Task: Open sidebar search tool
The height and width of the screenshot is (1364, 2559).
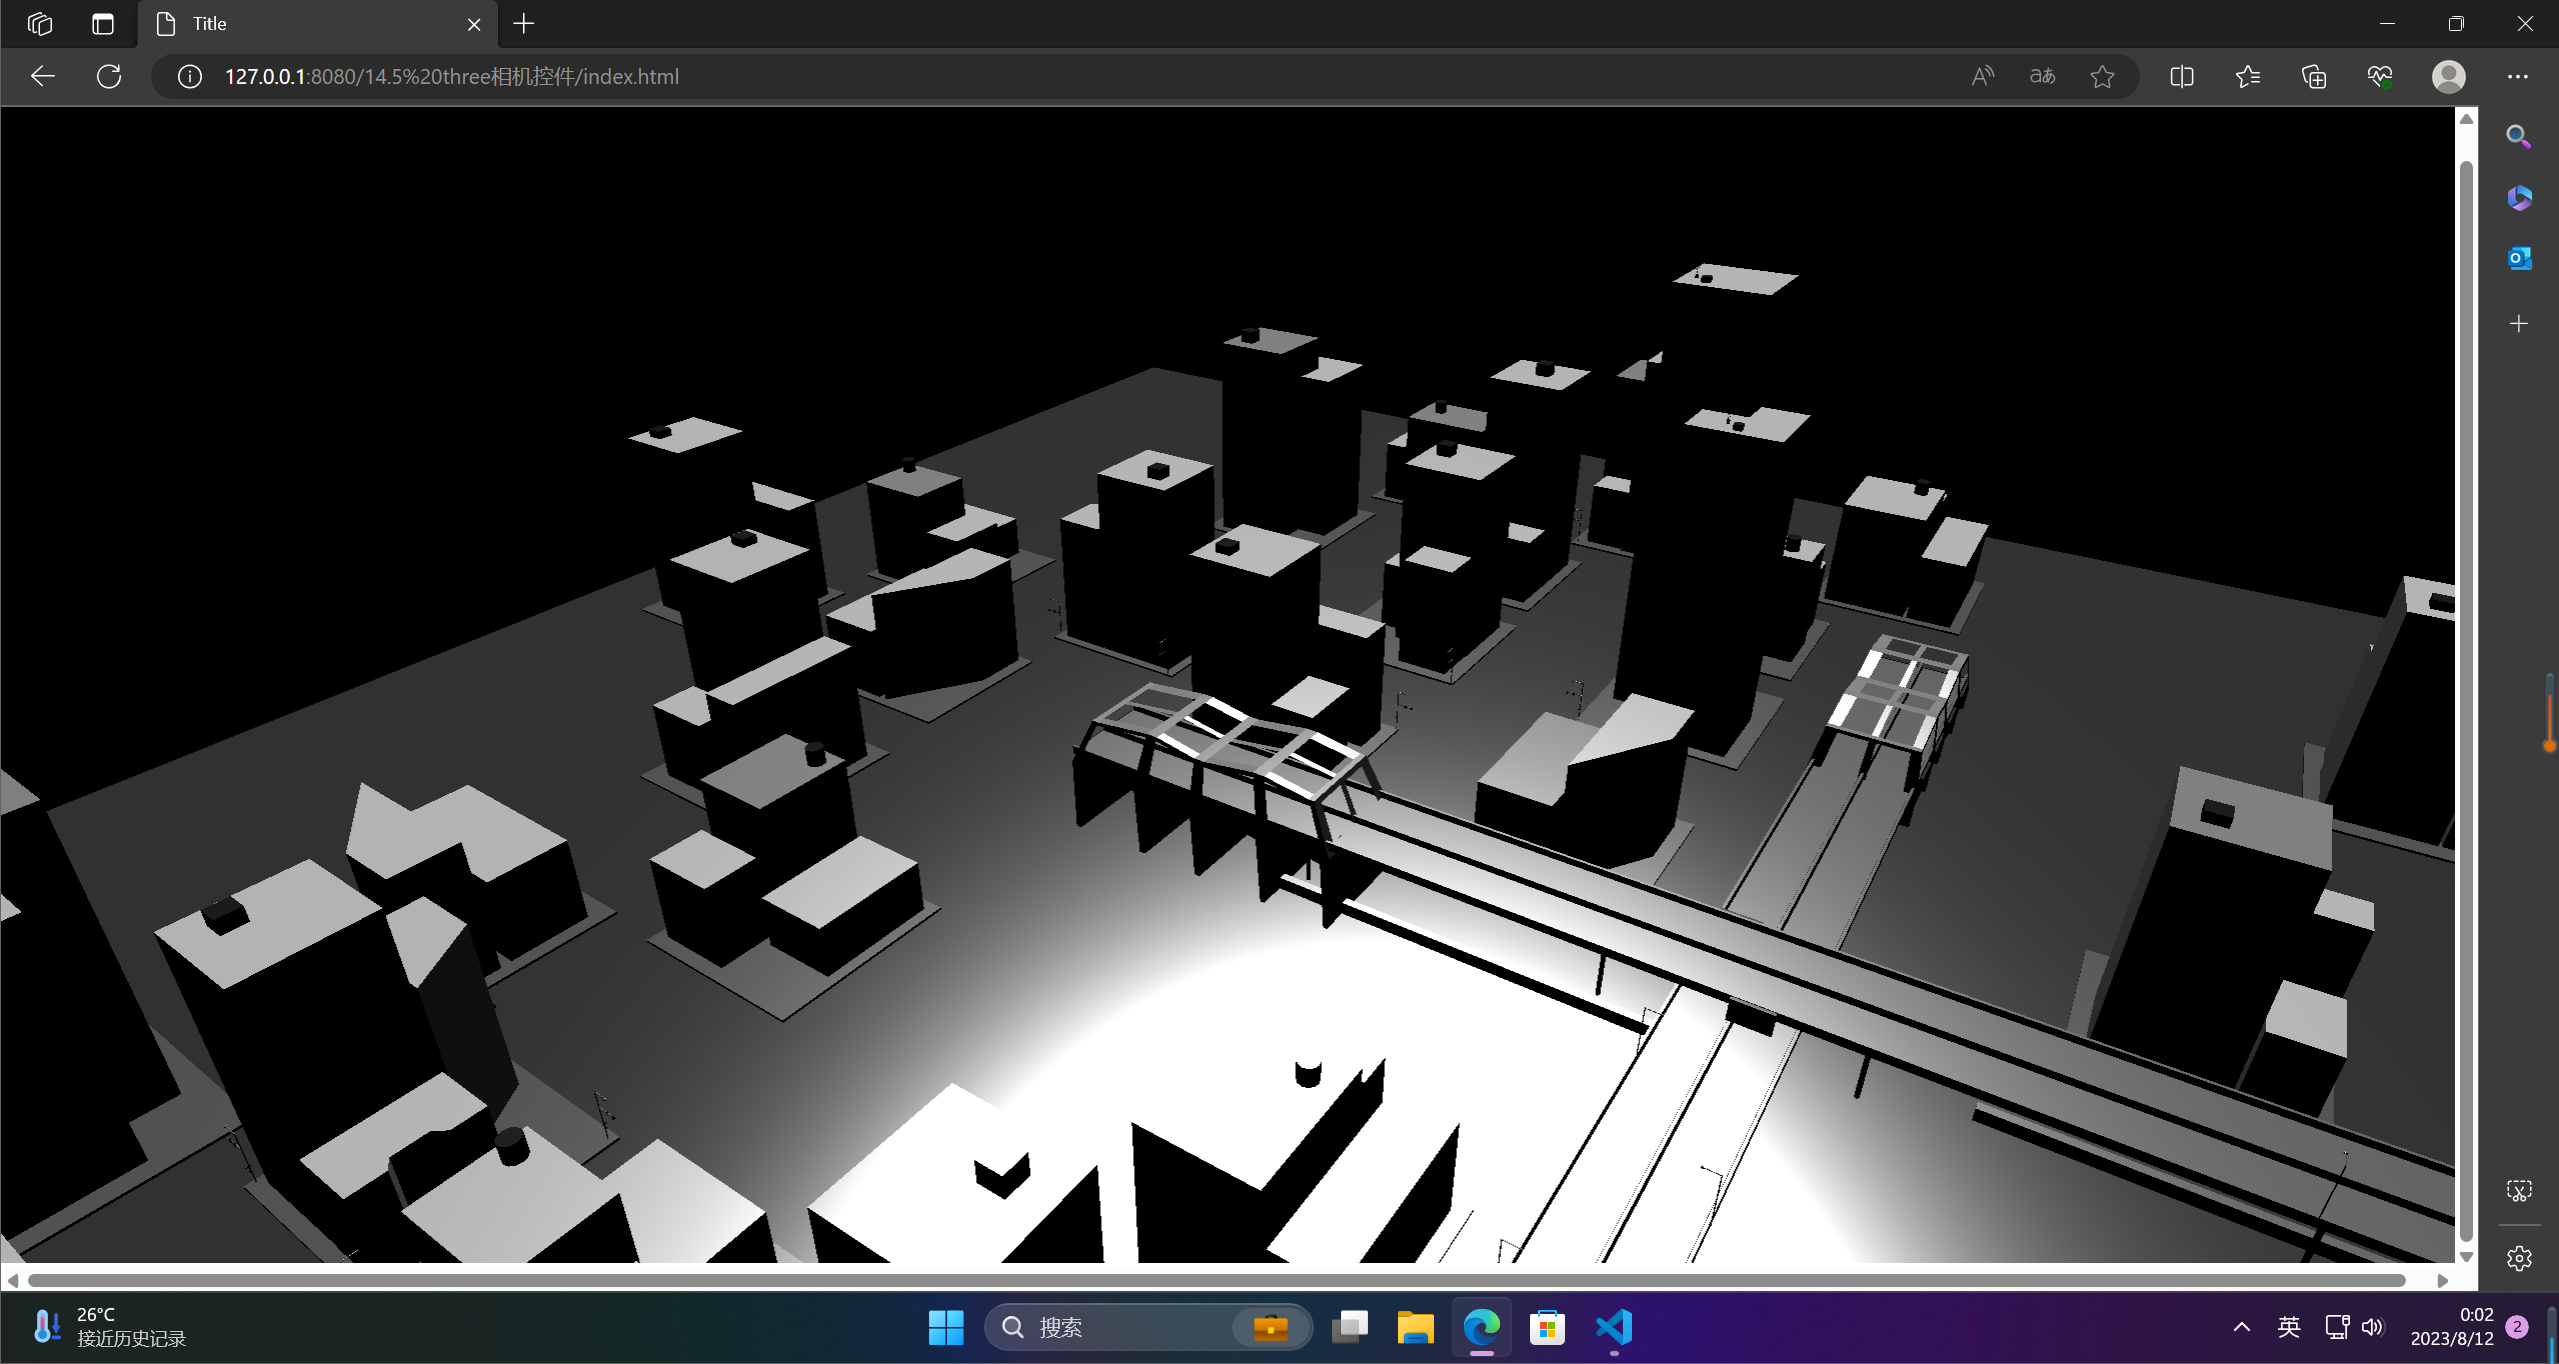Action: 2518,136
